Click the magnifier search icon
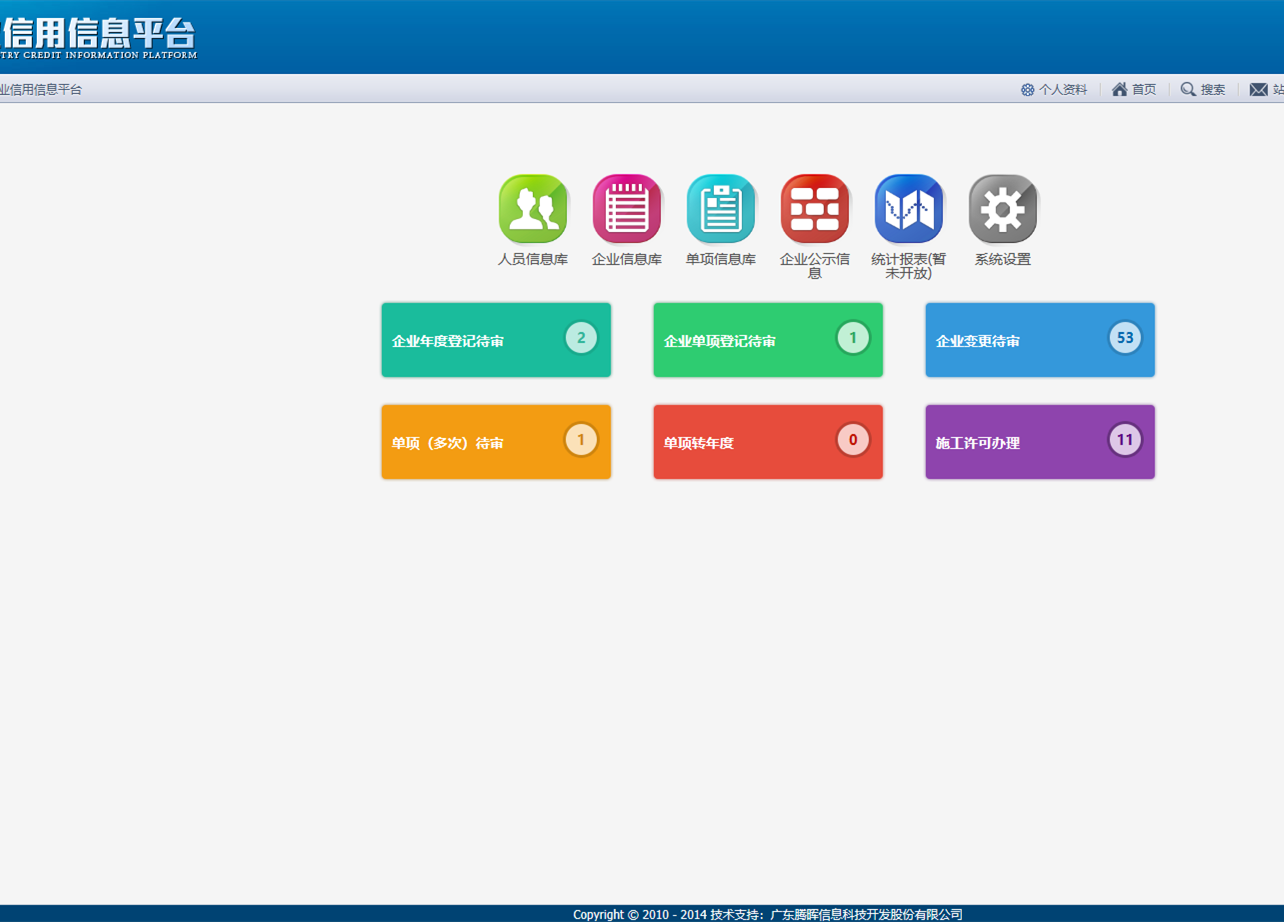 pos(1188,90)
